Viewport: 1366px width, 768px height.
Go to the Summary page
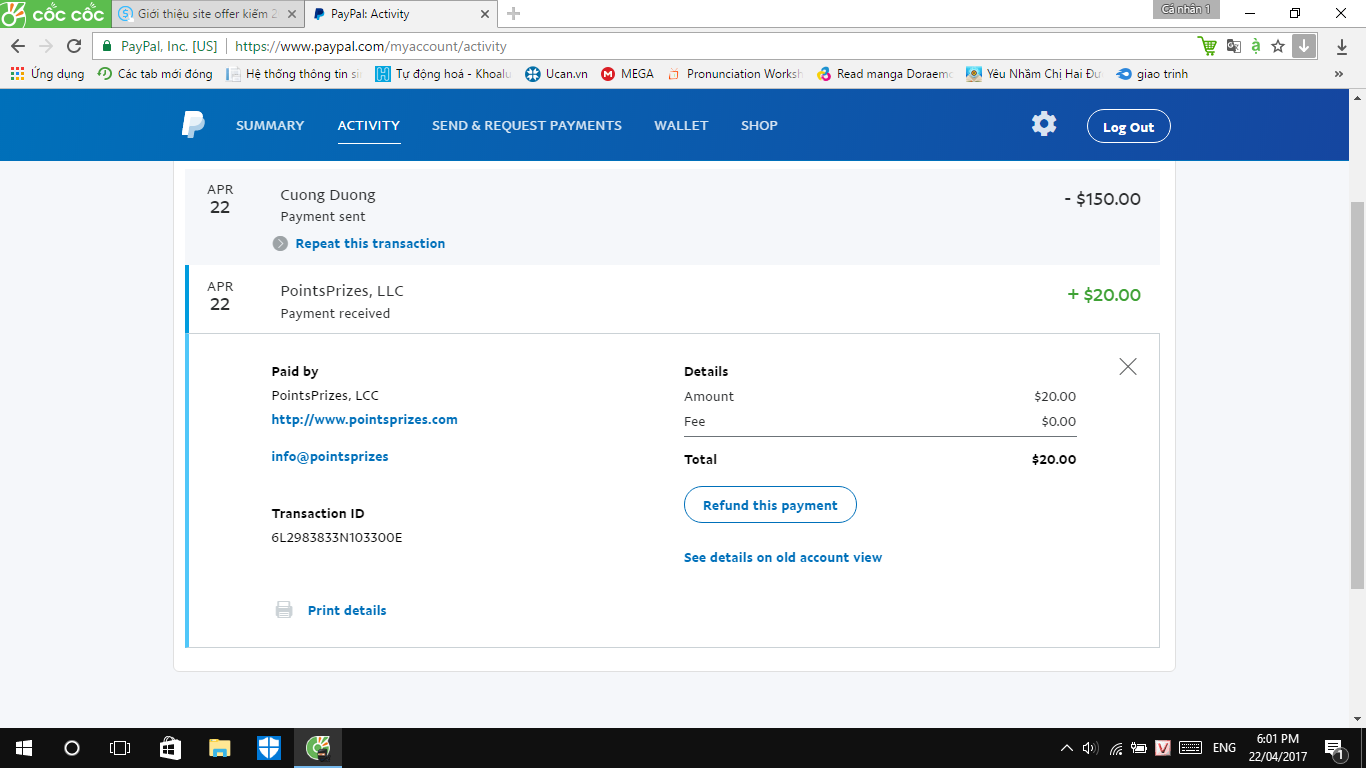click(270, 126)
